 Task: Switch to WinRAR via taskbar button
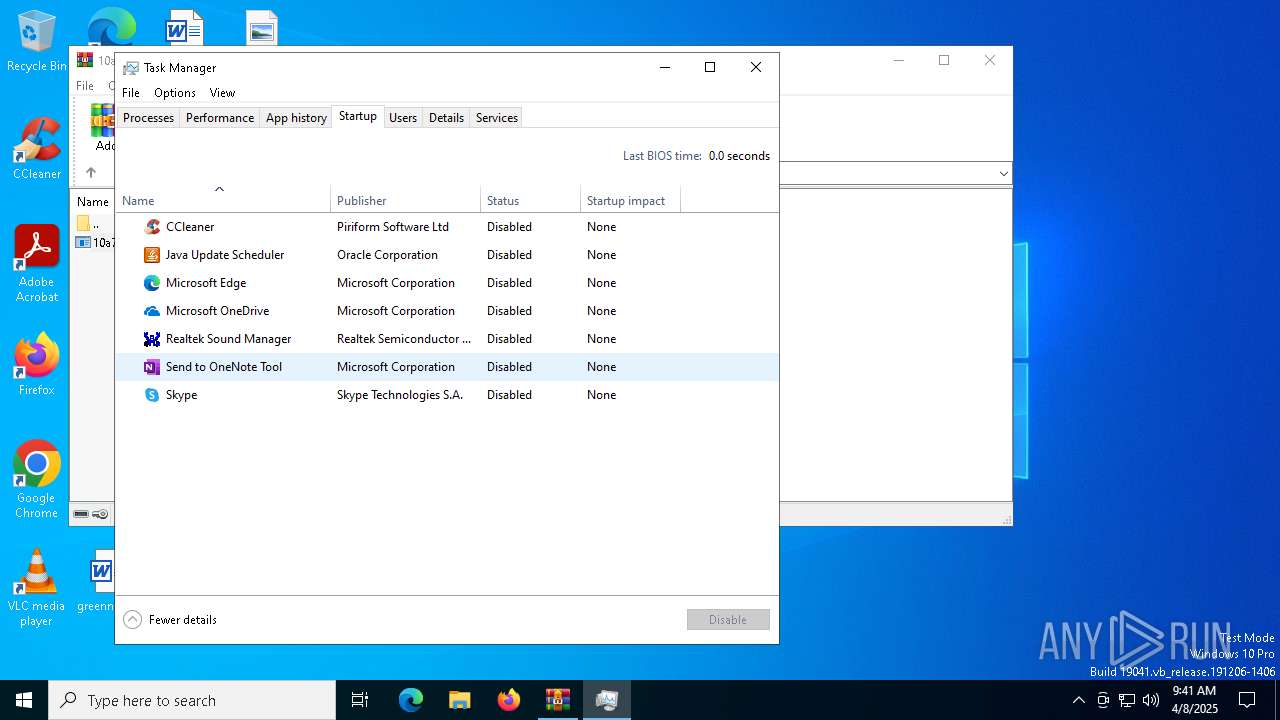point(557,700)
